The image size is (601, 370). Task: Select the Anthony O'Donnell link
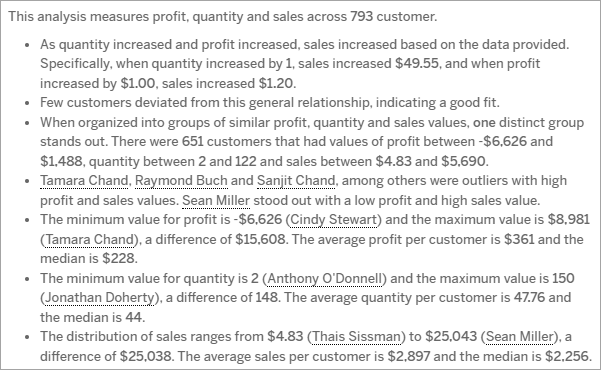pos(324,278)
